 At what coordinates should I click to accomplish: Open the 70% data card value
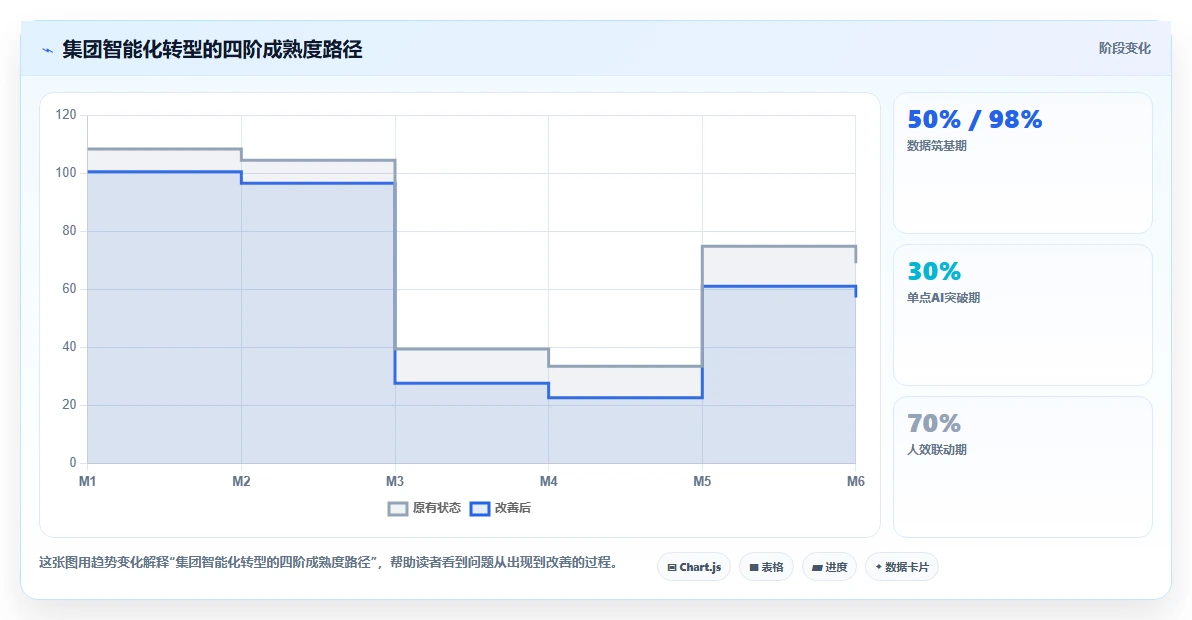pos(934,423)
